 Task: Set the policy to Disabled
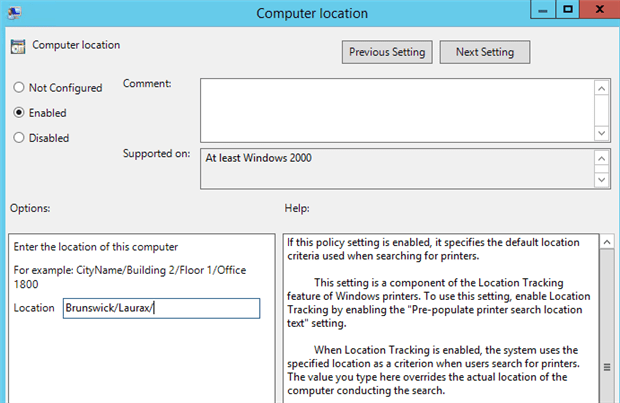pos(19,138)
